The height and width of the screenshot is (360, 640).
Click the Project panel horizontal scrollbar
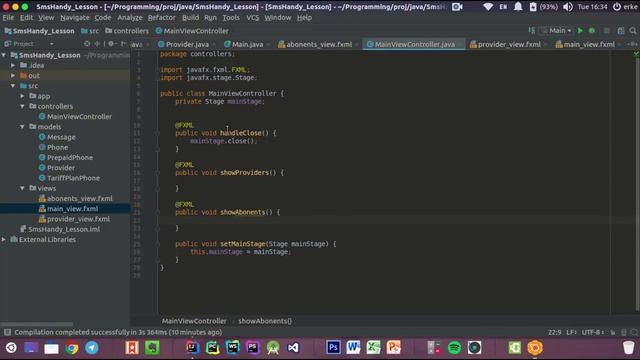click(37, 324)
